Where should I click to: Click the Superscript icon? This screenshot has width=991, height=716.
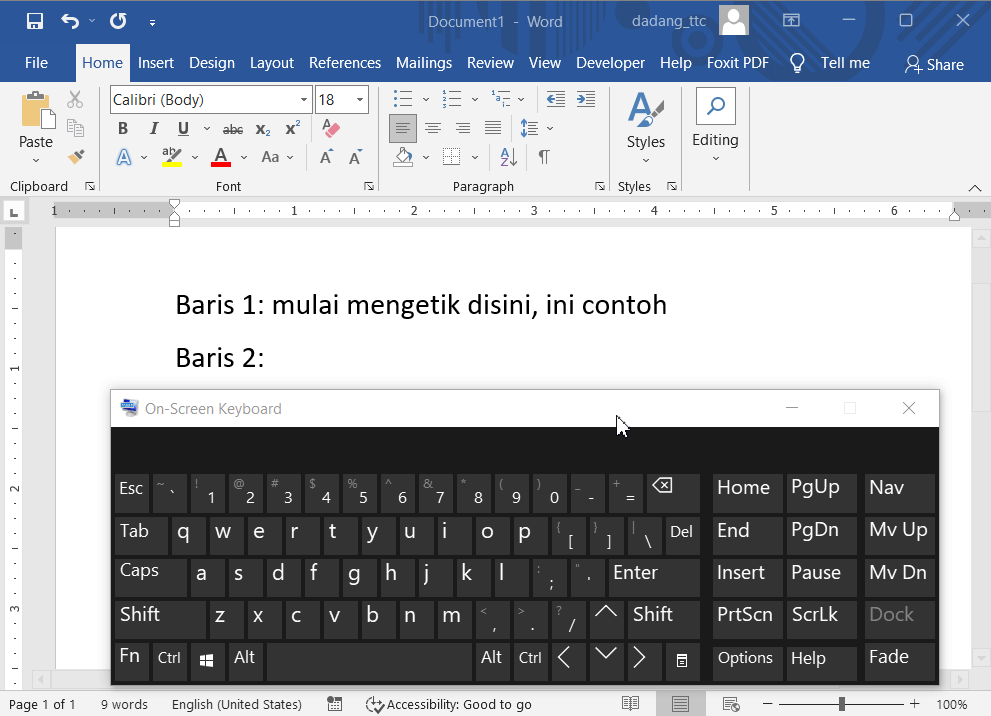pos(291,128)
